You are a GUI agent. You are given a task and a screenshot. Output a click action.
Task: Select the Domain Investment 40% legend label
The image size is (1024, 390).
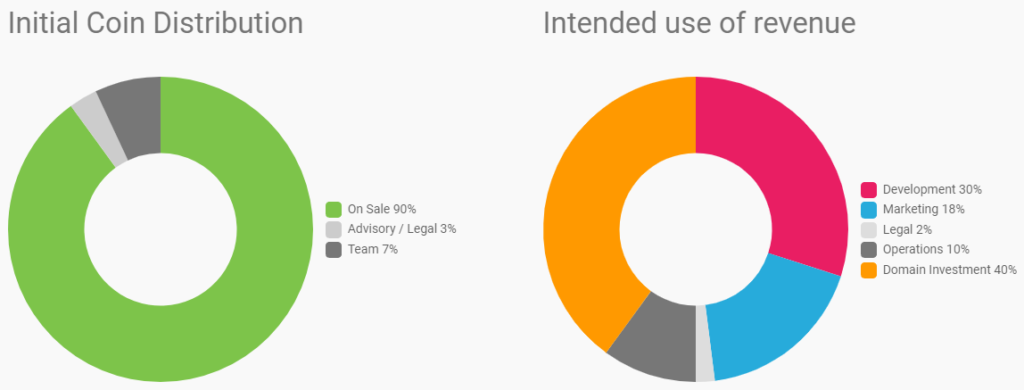(950, 270)
